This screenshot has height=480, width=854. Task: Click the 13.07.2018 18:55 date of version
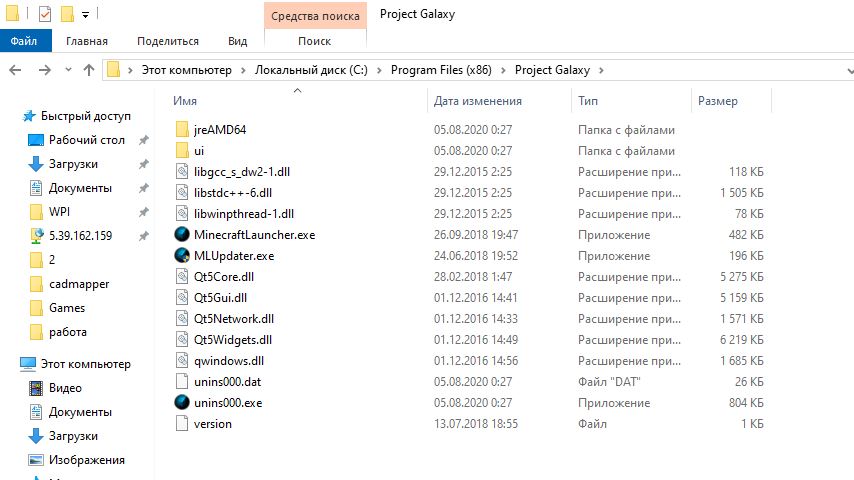click(x=475, y=424)
